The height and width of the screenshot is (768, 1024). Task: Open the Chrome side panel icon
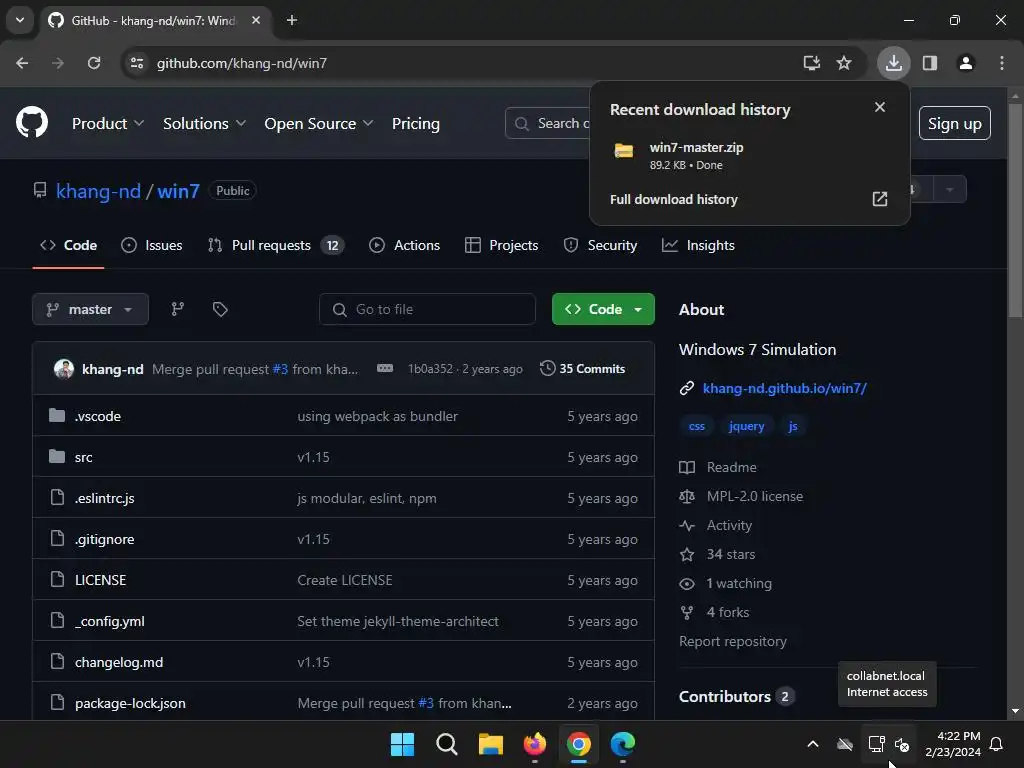click(929, 63)
